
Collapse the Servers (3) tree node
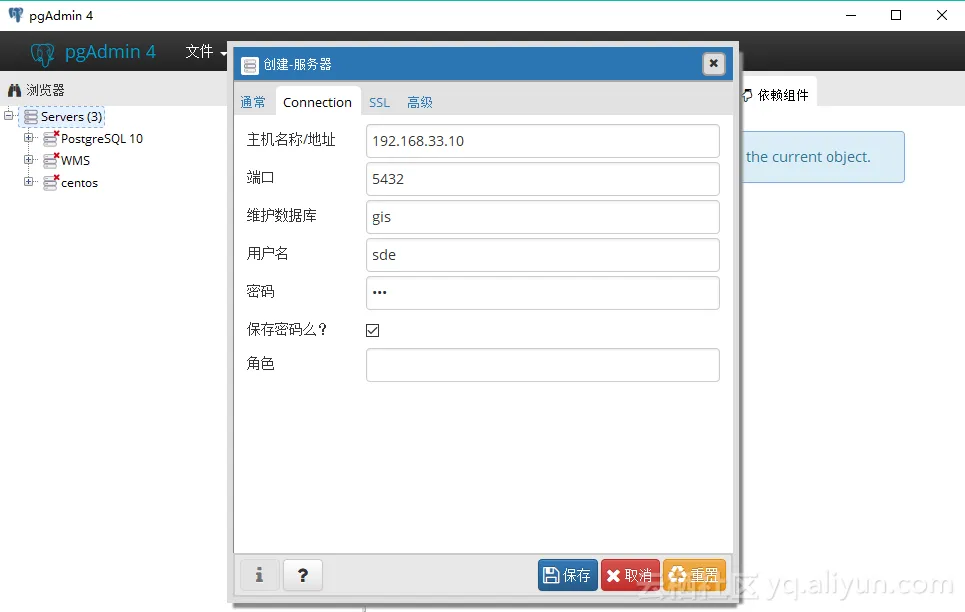[9, 115]
